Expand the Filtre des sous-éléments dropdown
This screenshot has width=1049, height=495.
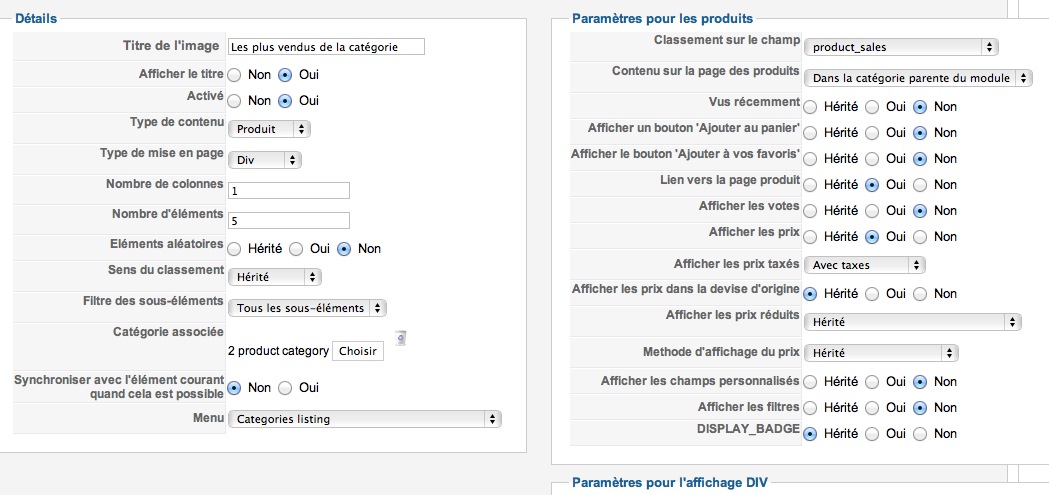(307, 308)
